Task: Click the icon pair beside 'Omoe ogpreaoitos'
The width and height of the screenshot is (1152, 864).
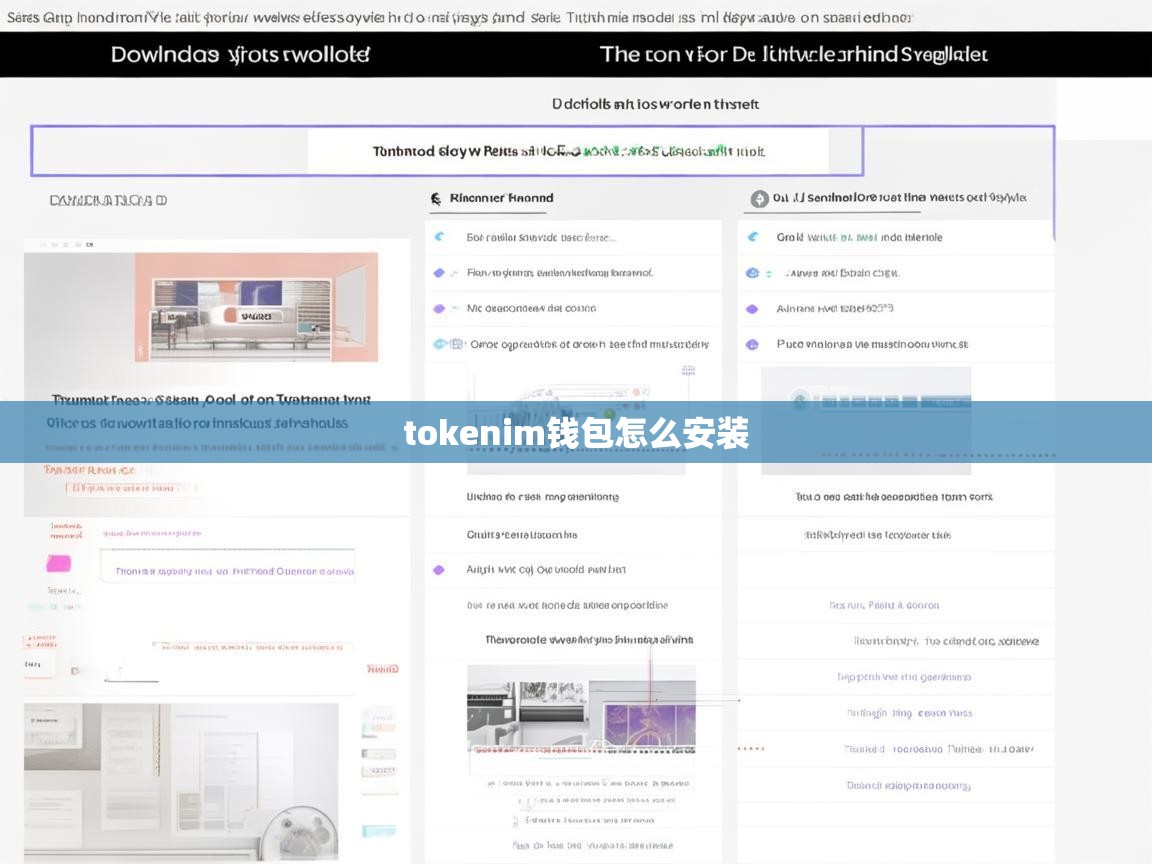Action: (447, 344)
